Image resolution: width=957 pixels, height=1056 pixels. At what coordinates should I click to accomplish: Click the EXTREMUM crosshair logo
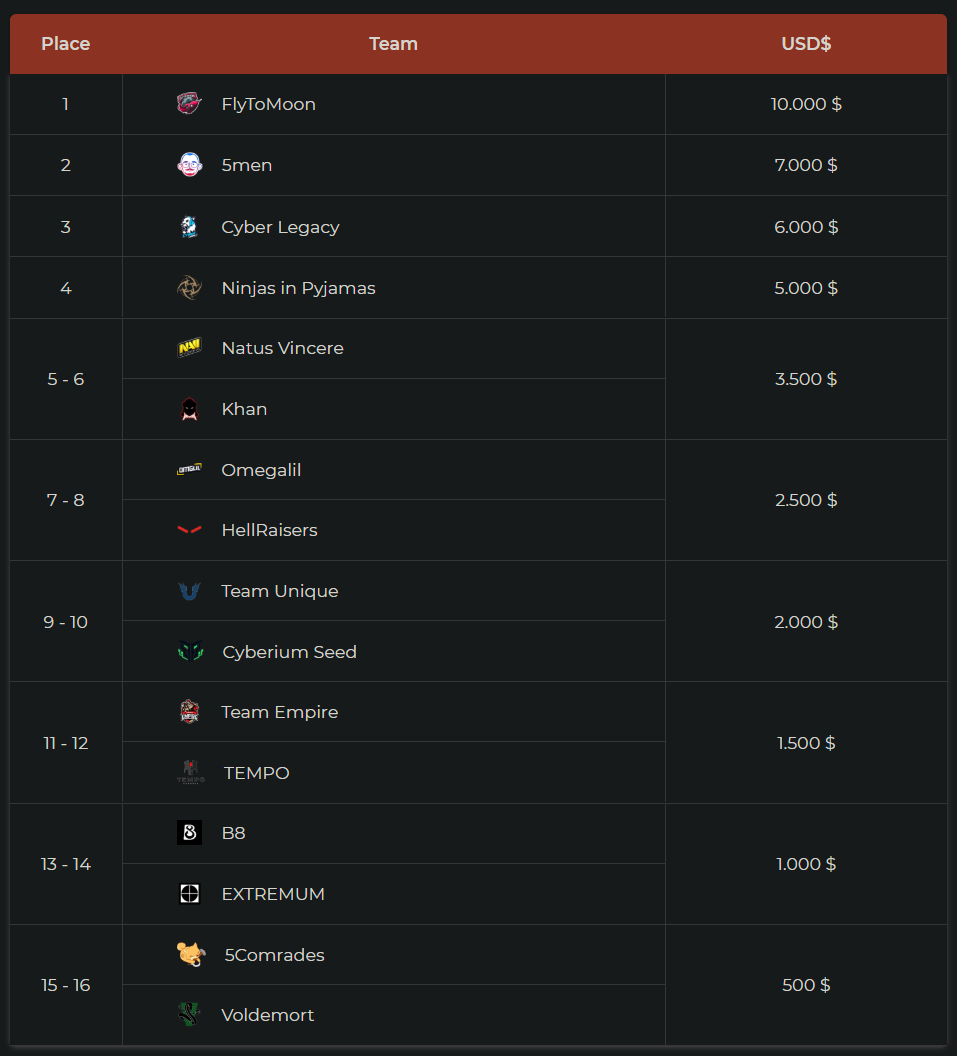click(189, 894)
